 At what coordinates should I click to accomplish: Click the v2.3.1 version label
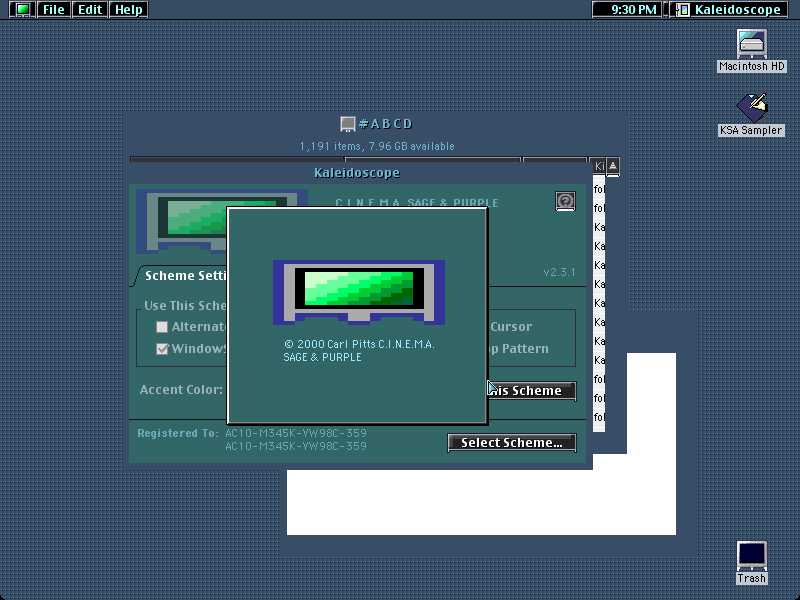(x=559, y=272)
